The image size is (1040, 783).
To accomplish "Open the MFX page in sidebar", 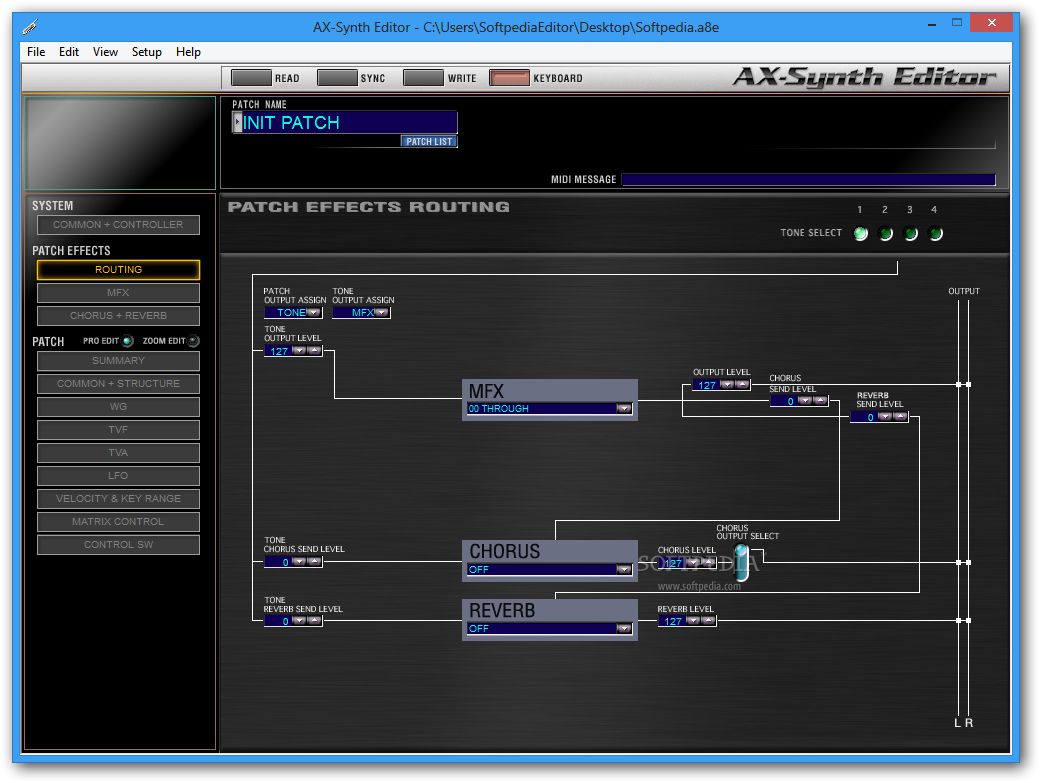I will click(118, 293).
